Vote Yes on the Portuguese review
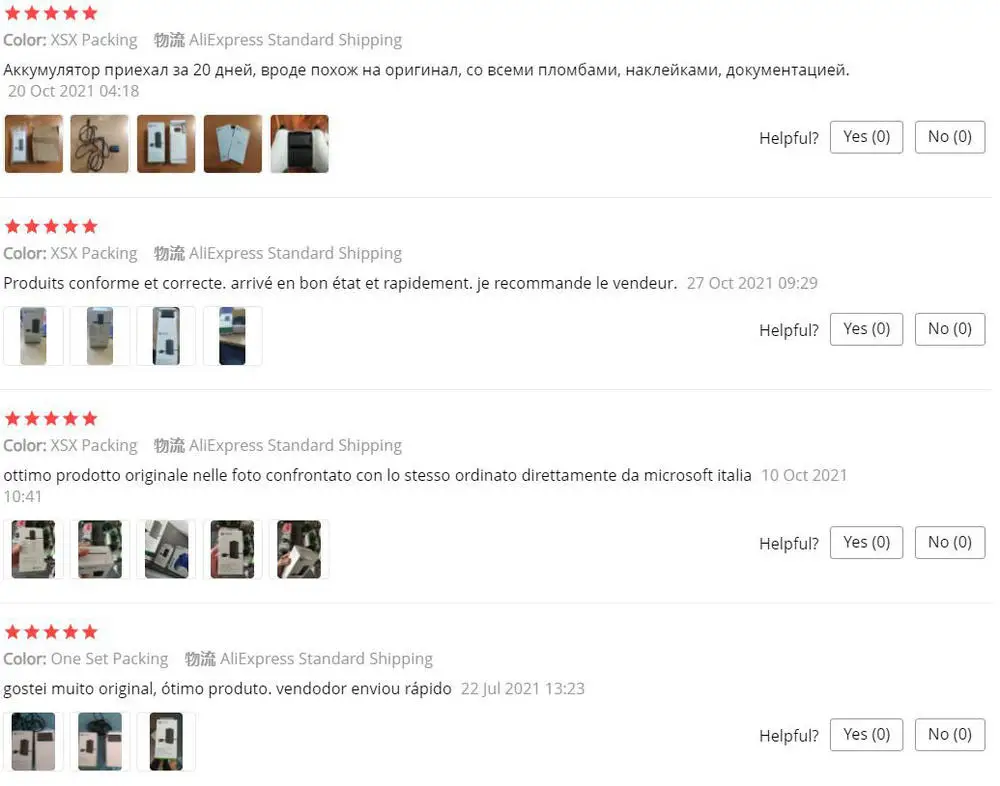This screenshot has width=1000, height=786. pyautogui.click(x=866, y=734)
